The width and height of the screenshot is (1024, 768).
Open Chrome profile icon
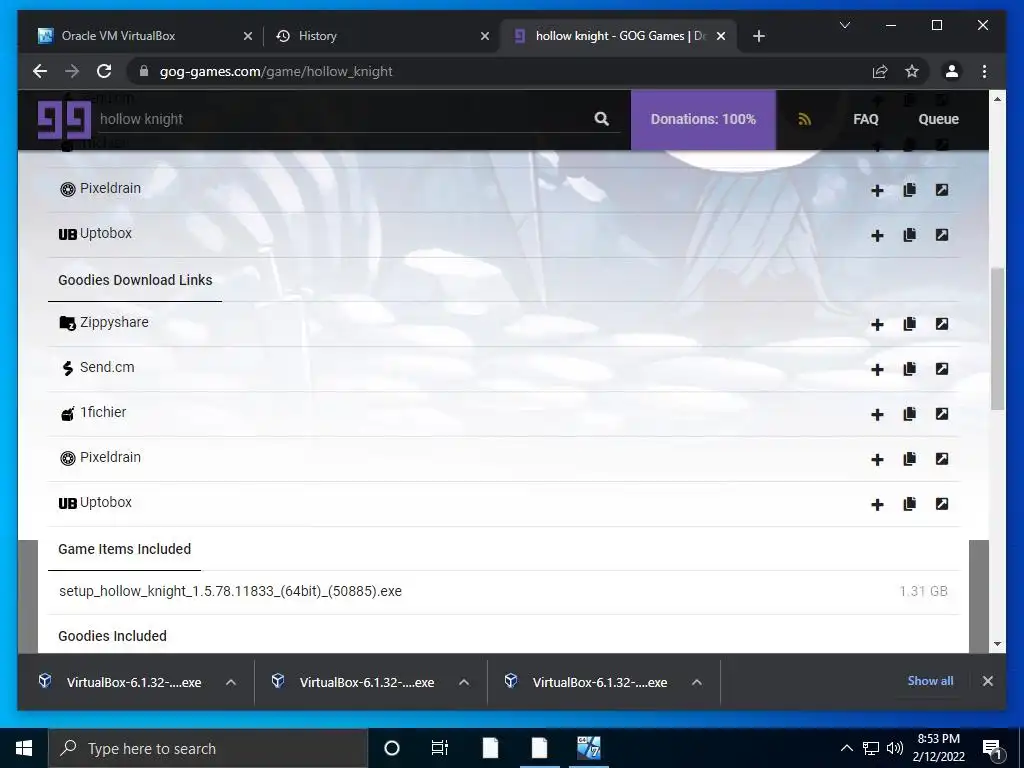pyautogui.click(x=952, y=71)
